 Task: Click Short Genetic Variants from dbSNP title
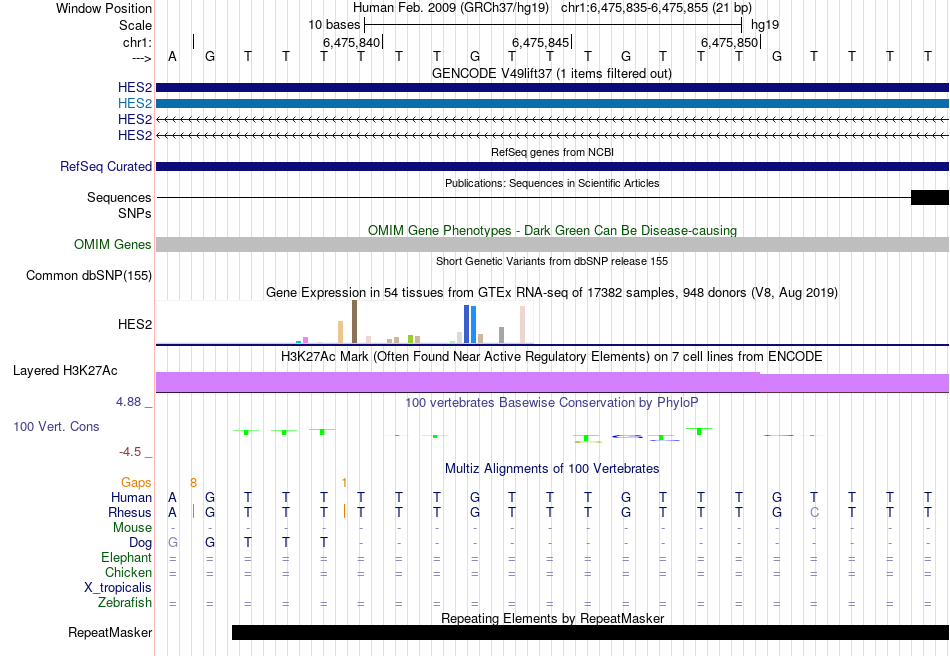[x=552, y=261]
